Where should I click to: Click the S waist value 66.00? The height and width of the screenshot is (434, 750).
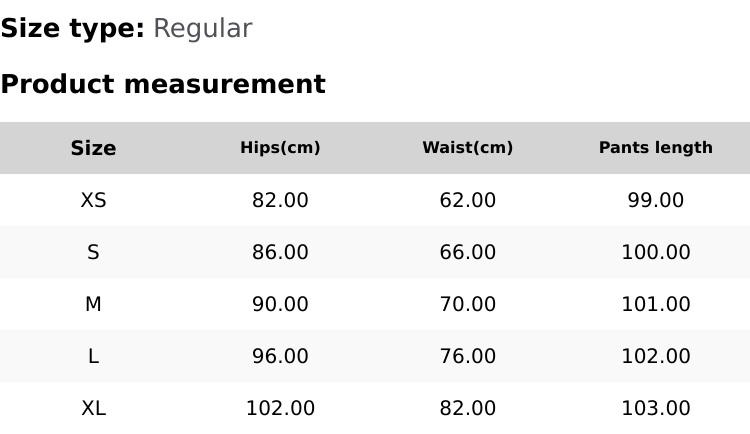467,253
